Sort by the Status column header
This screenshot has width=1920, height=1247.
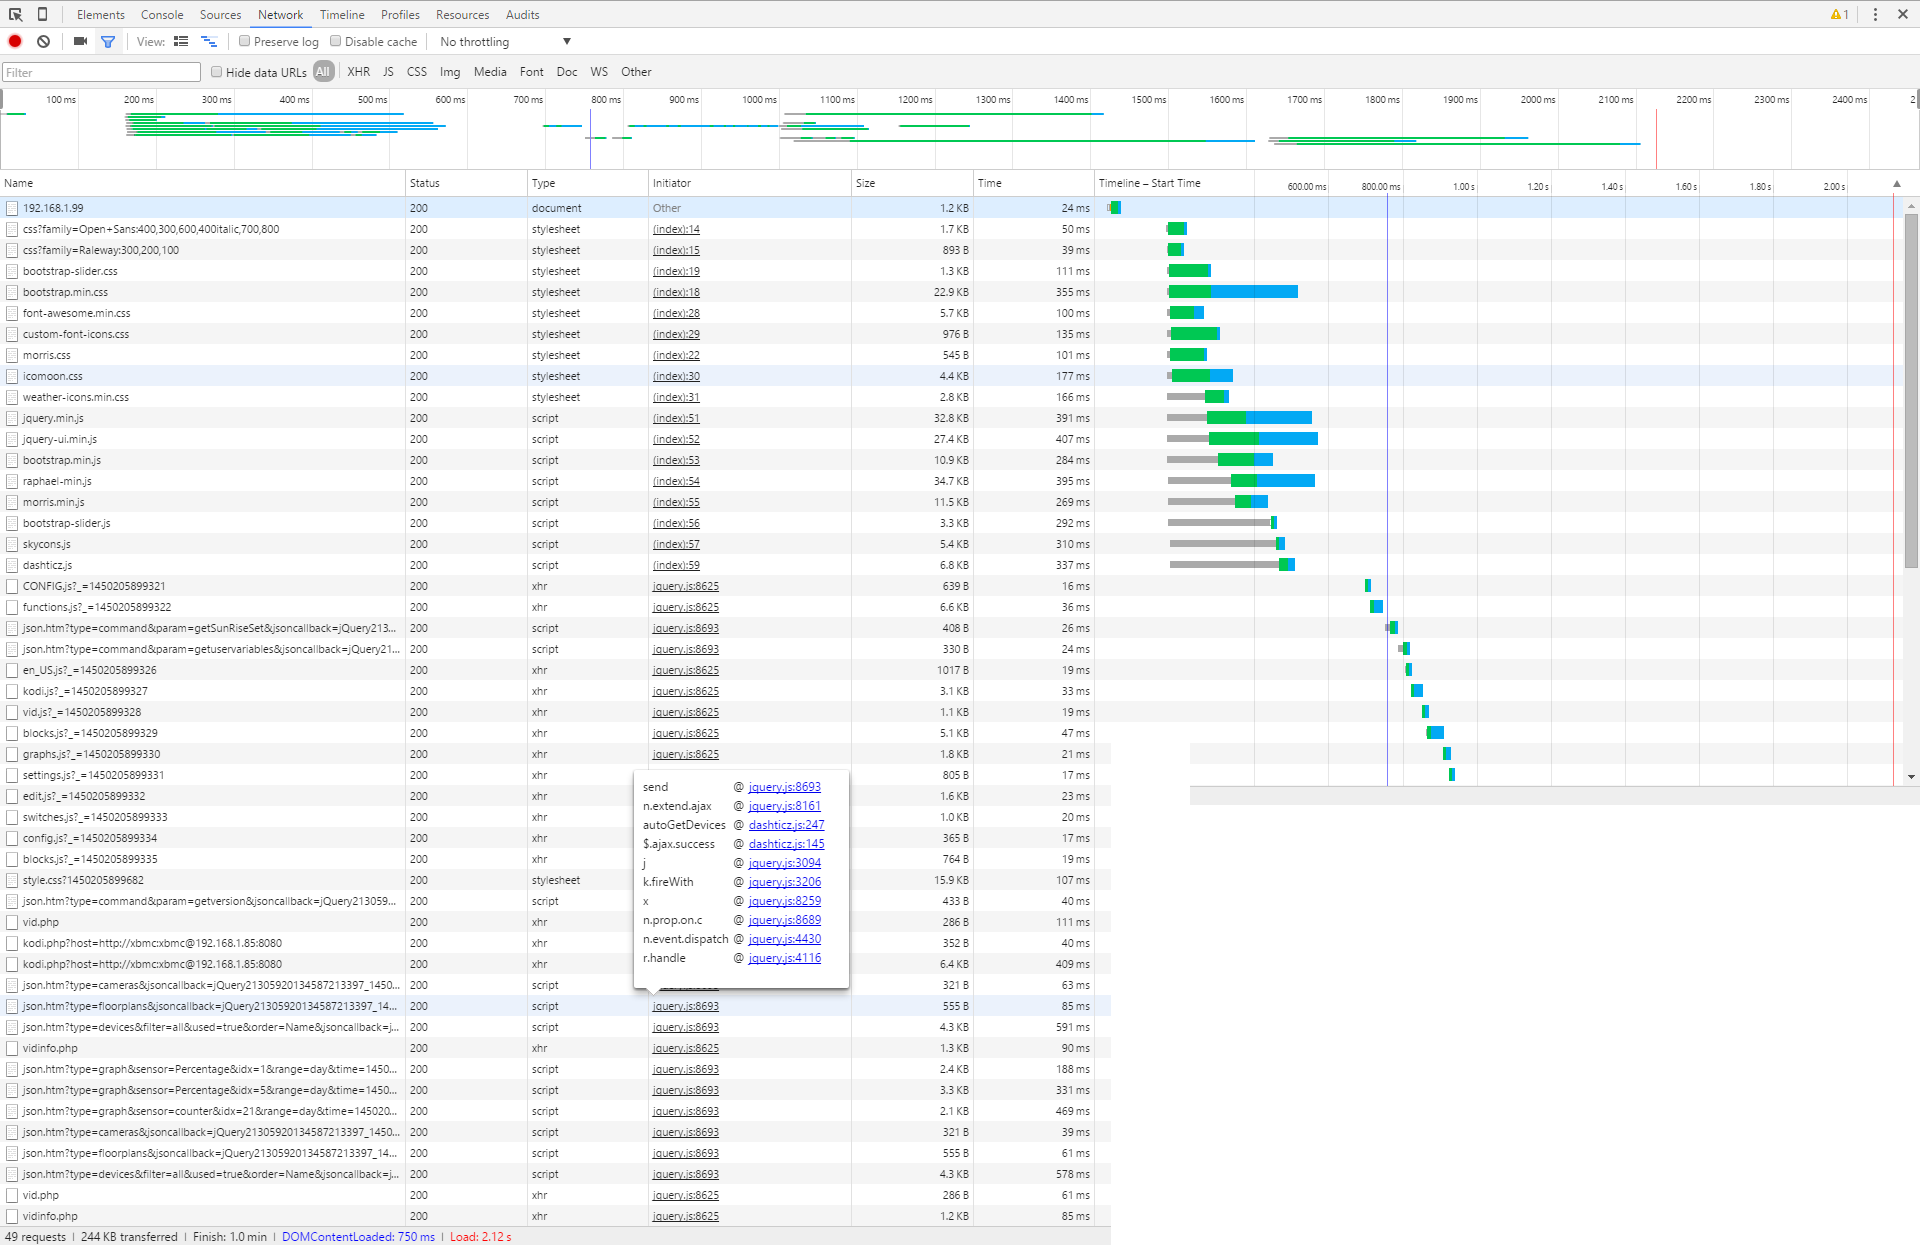coord(466,183)
